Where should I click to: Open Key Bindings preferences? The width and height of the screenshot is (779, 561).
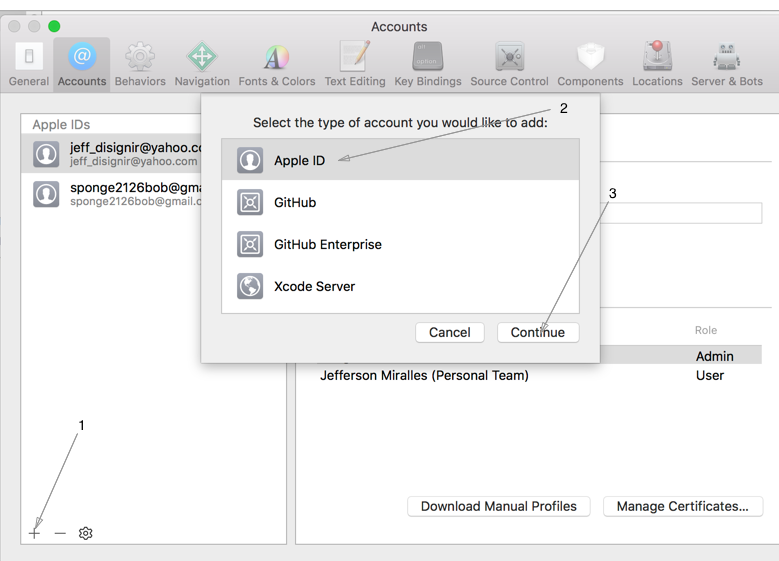428,65
